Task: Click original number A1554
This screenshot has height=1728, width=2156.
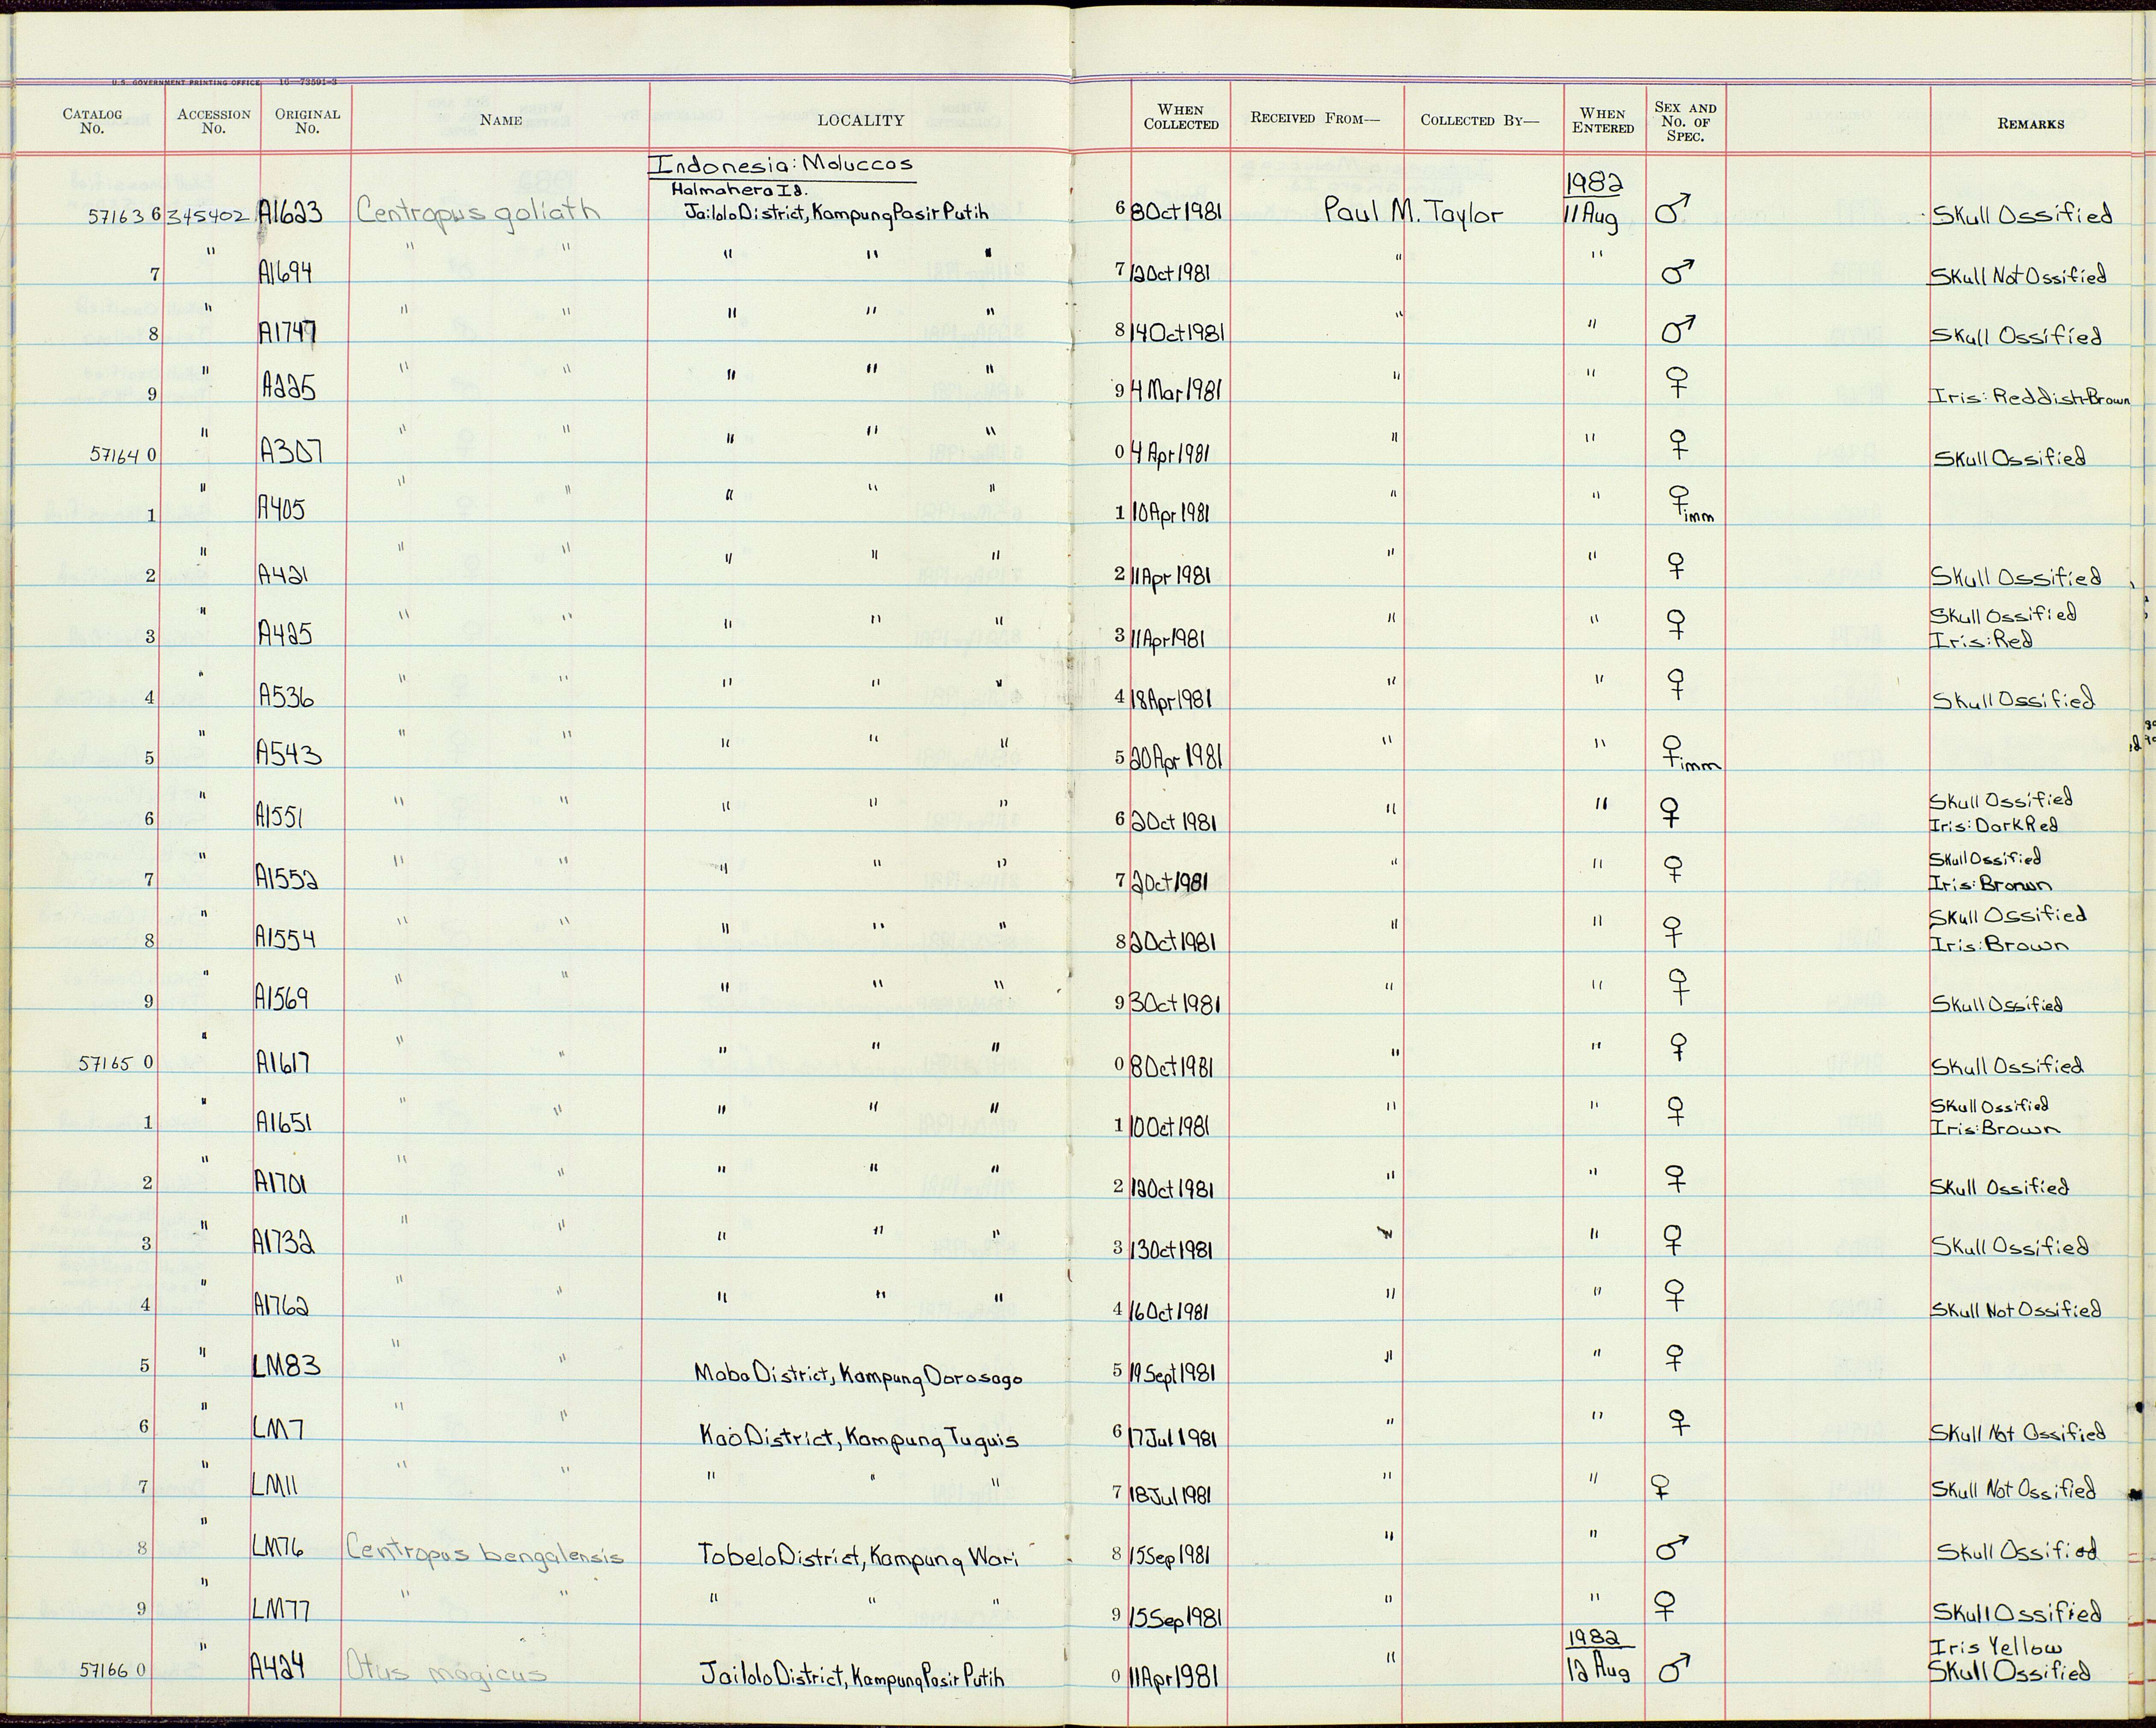Action: pos(286,937)
